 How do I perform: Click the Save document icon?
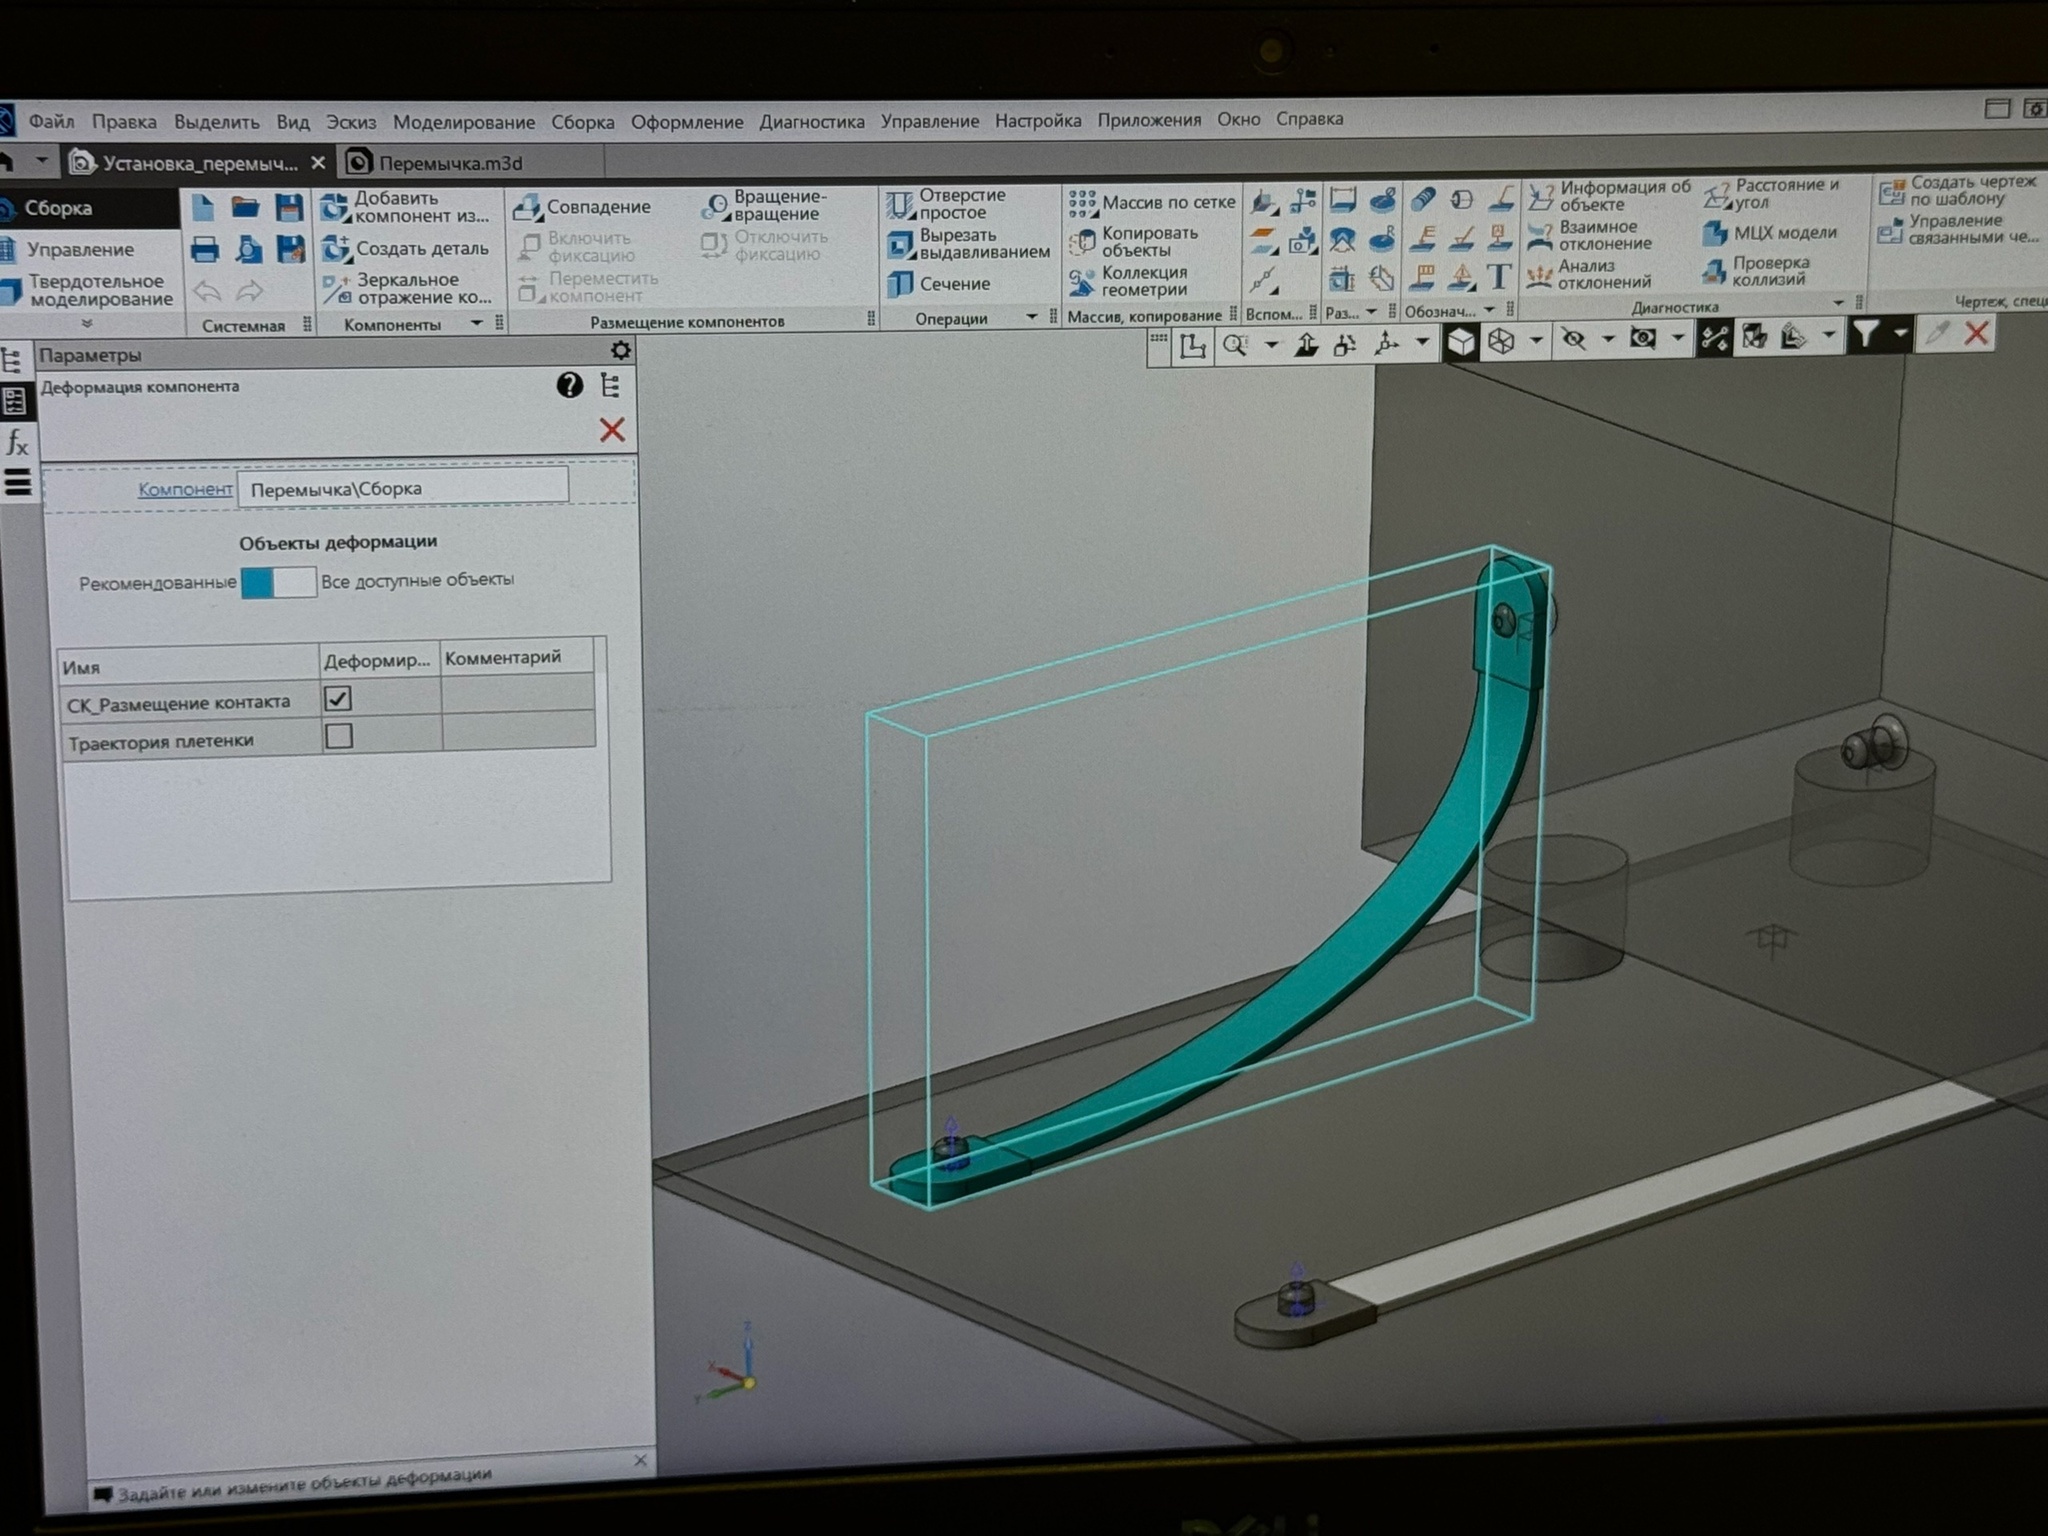click(289, 208)
